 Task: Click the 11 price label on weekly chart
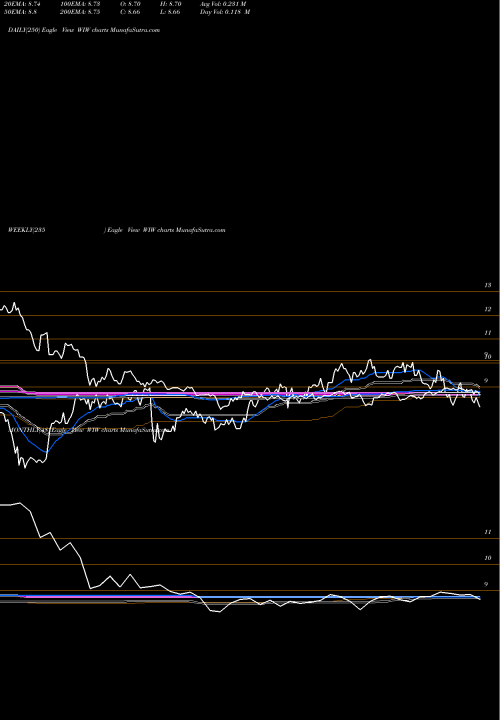pos(488,332)
